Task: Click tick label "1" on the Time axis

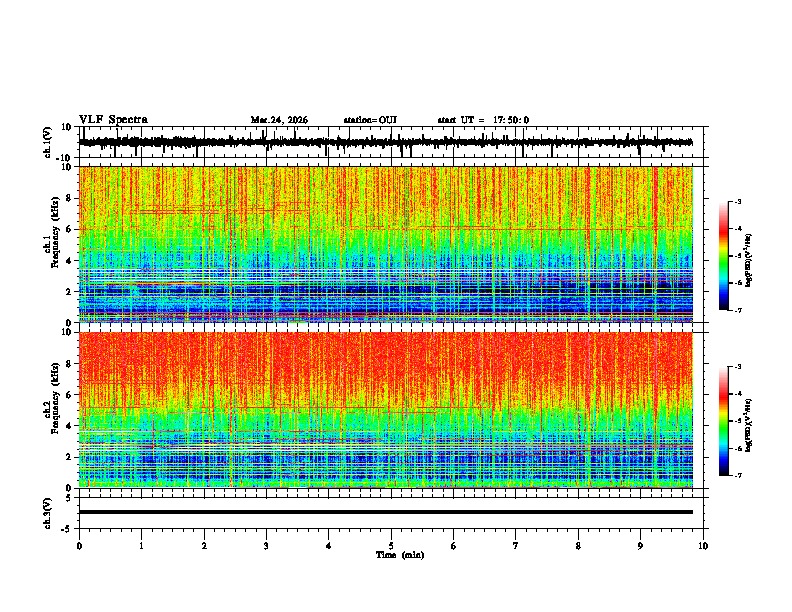Action: click(141, 546)
